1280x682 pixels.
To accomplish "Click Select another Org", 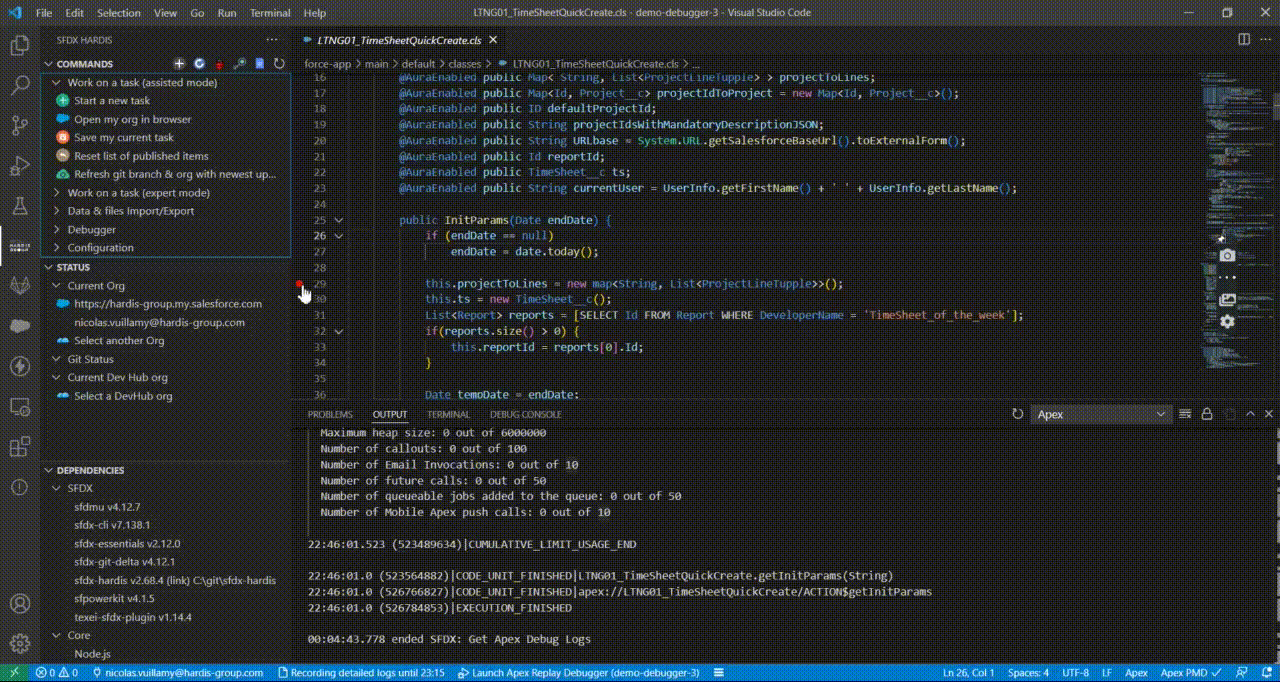I will click(x=119, y=341).
